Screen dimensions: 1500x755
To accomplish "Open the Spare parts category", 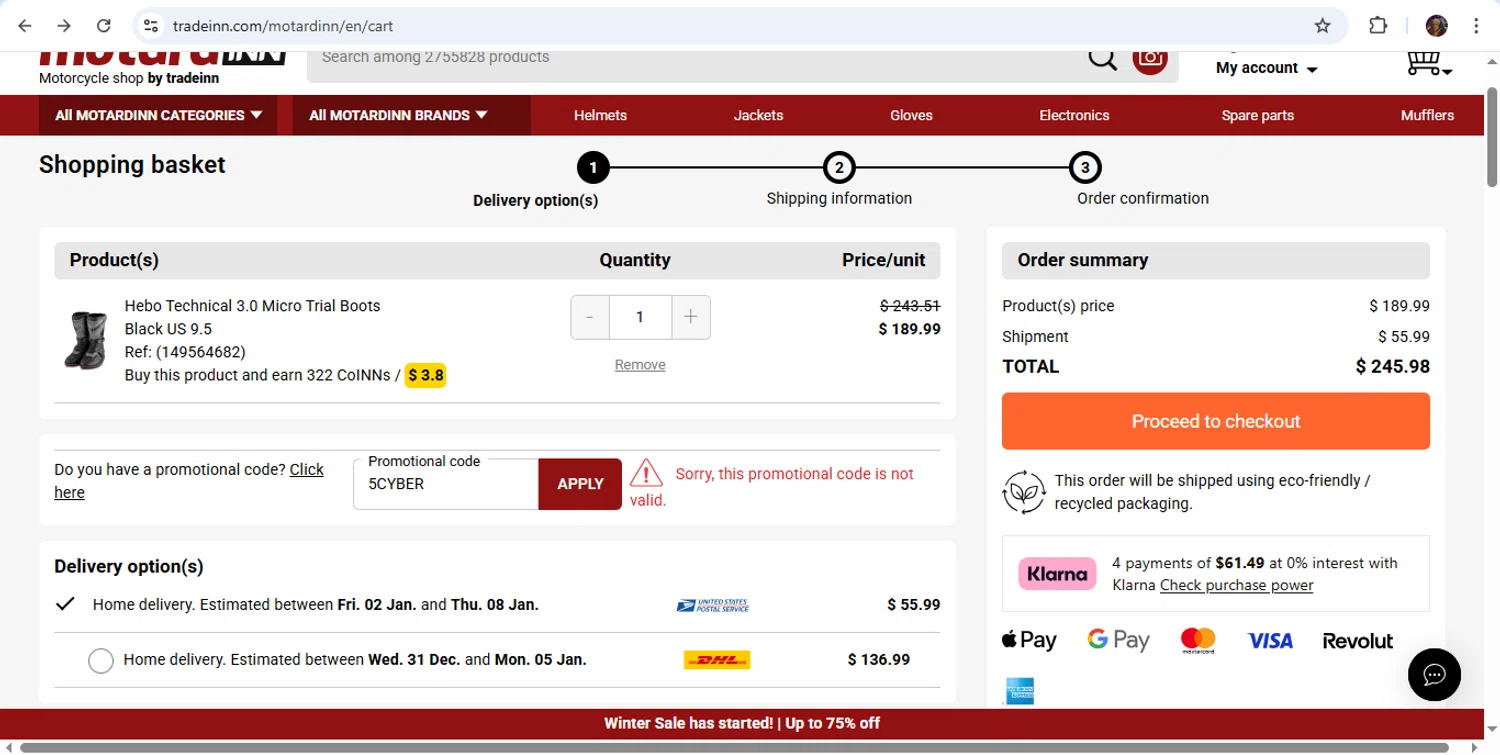I will coord(1257,115).
